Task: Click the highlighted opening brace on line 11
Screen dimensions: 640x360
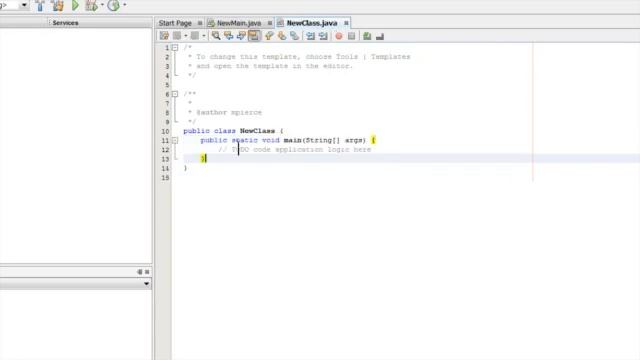Action: pos(373,140)
